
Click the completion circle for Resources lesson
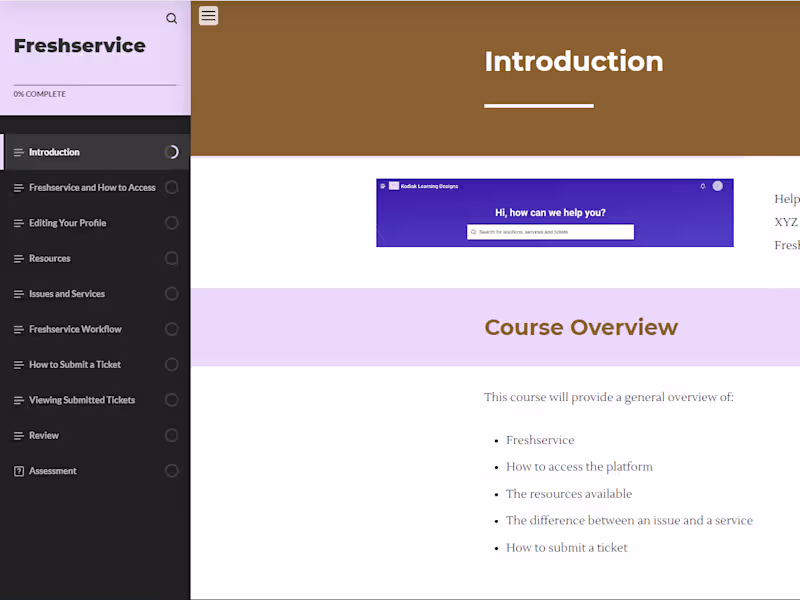pyautogui.click(x=172, y=259)
